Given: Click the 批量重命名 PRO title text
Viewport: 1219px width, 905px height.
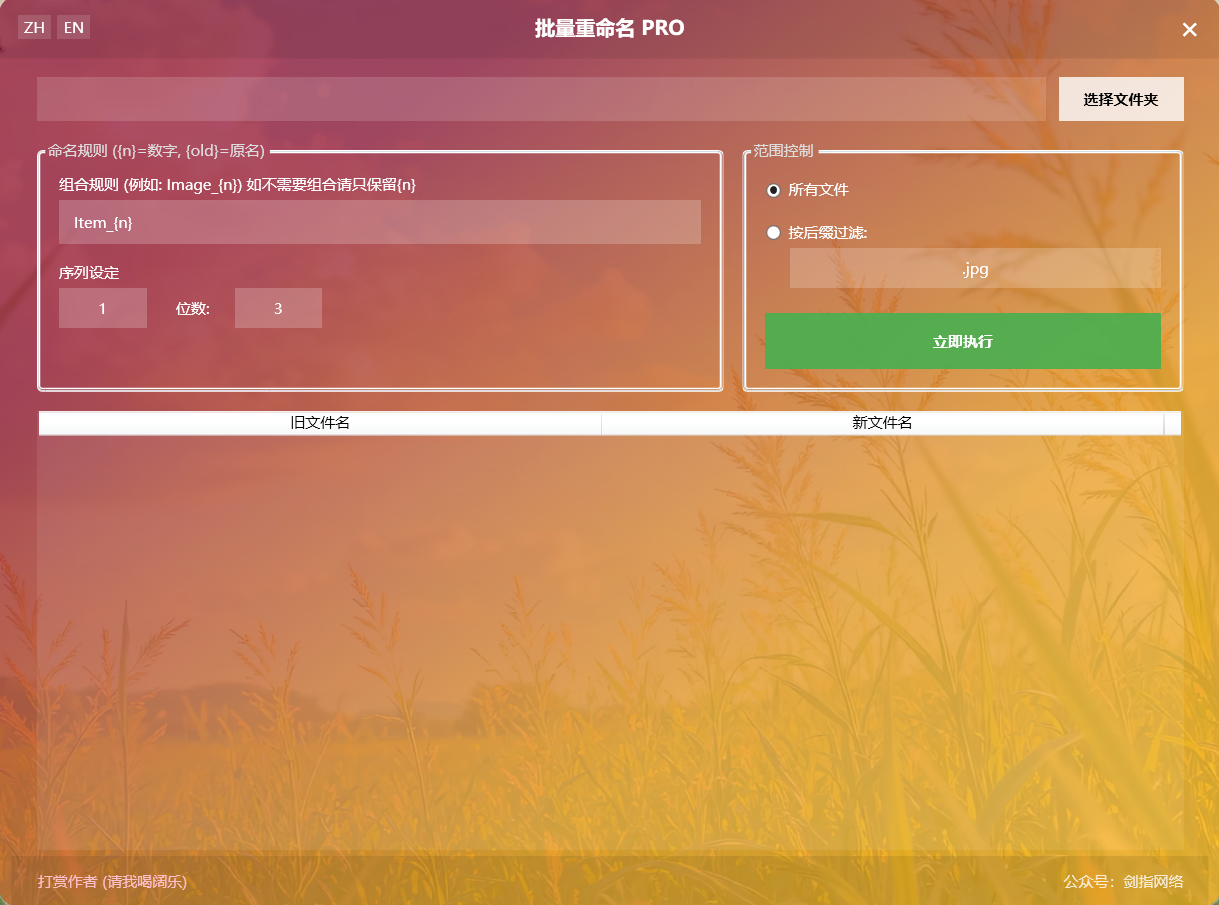Looking at the screenshot, I should pyautogui.click(x=609, y=29).
